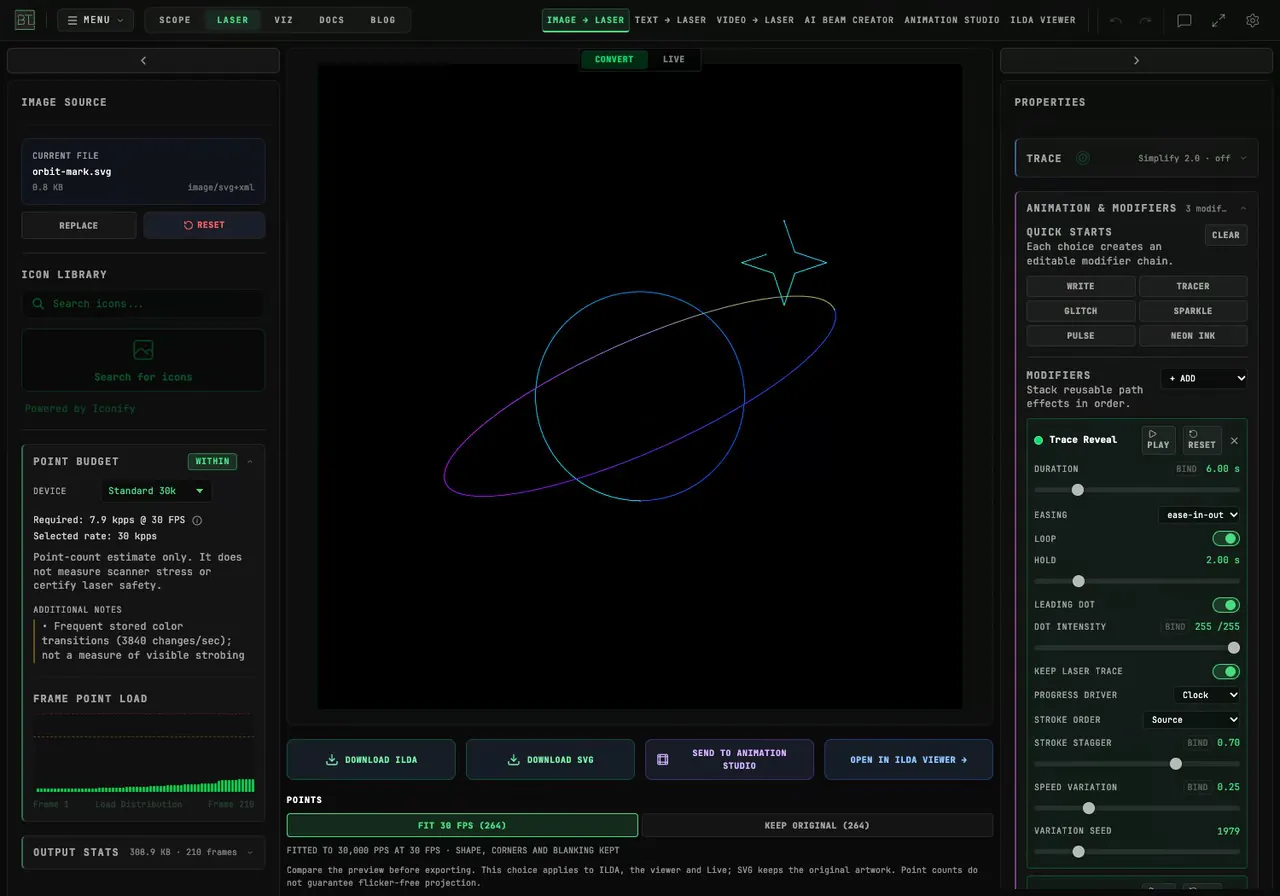Toggle the Keep Laser Trace switch
Image resolution: width=1280 pixels, height=896 pixels.
(x=1226, y=672)
